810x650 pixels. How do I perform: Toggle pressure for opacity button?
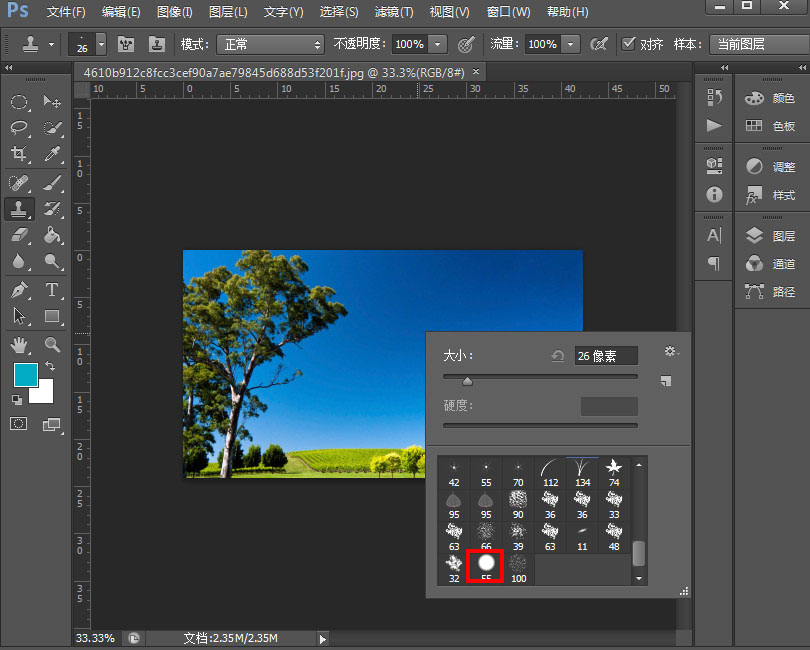(x=466, y=44)
